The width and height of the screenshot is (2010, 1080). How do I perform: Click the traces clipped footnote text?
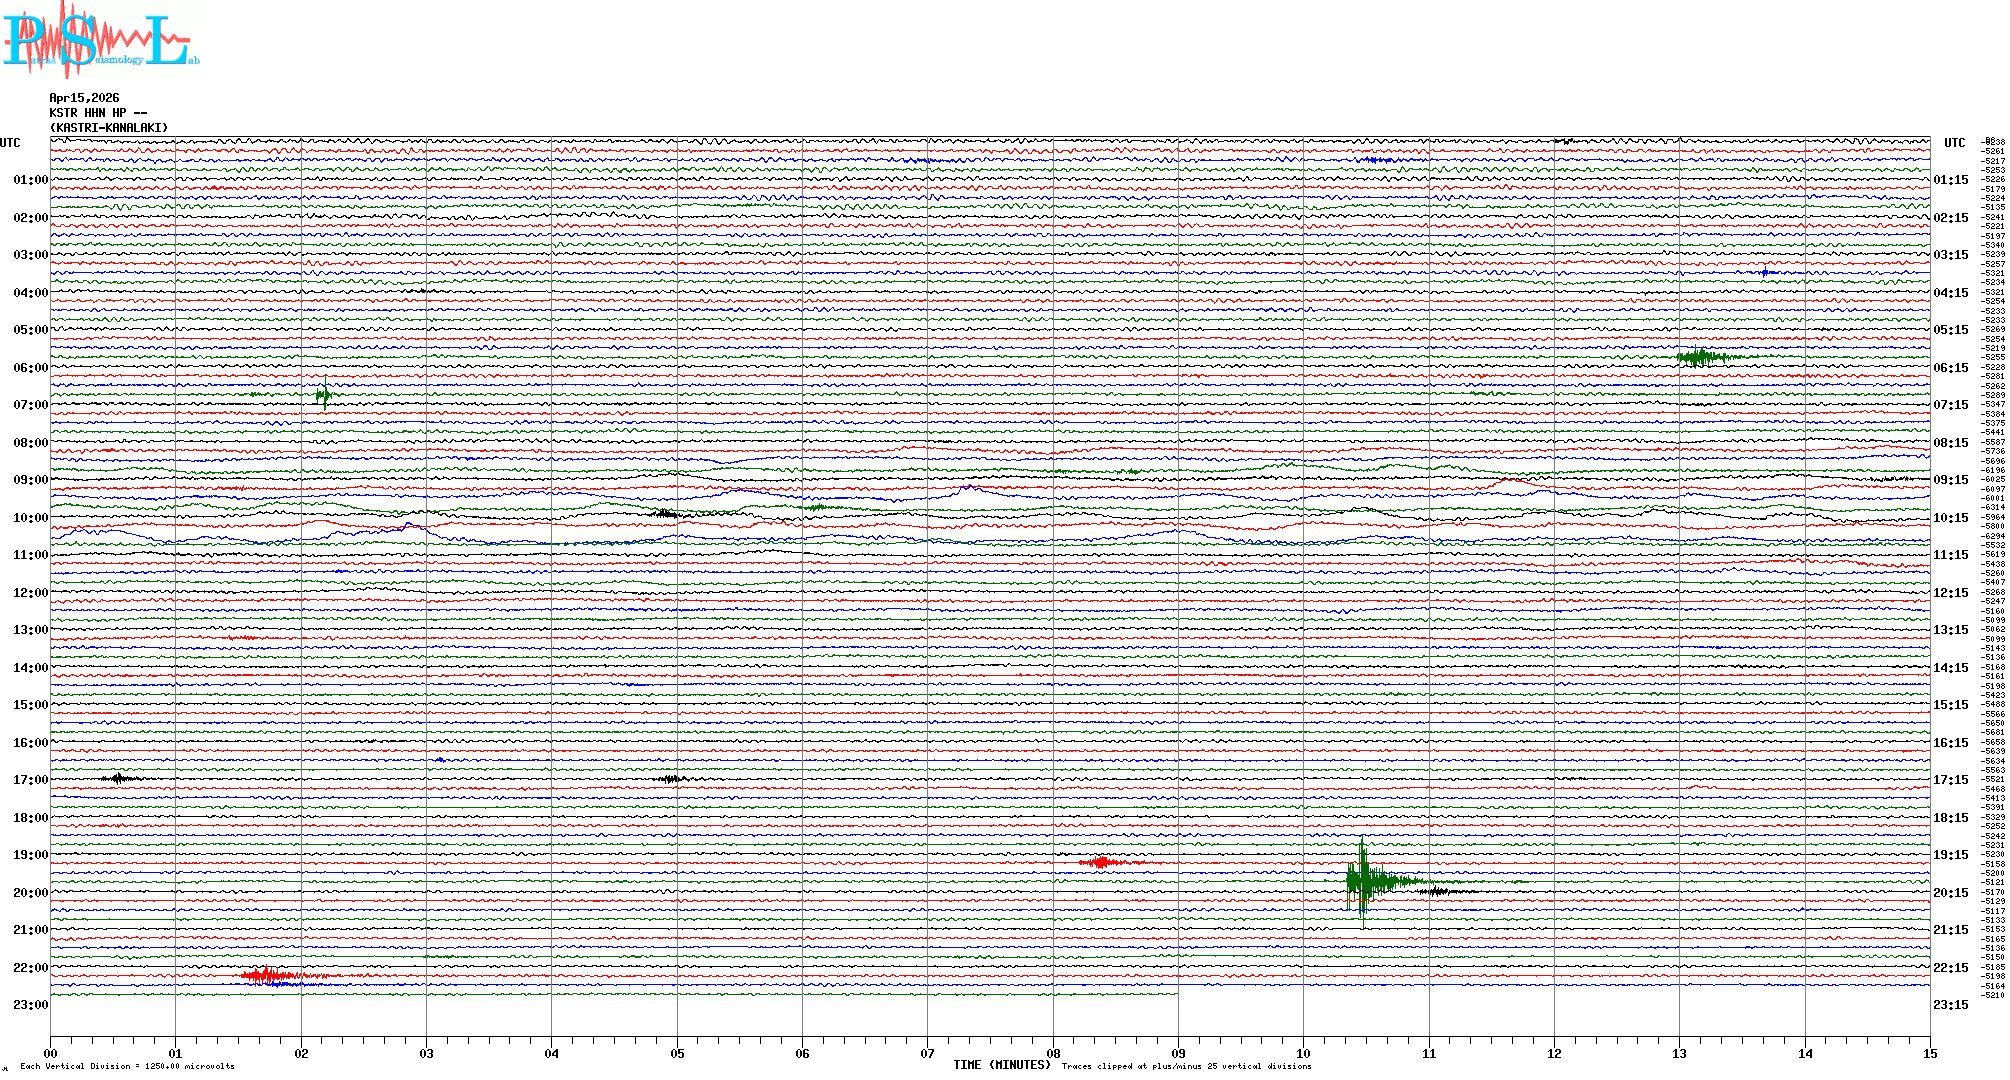[1186, 1066]
